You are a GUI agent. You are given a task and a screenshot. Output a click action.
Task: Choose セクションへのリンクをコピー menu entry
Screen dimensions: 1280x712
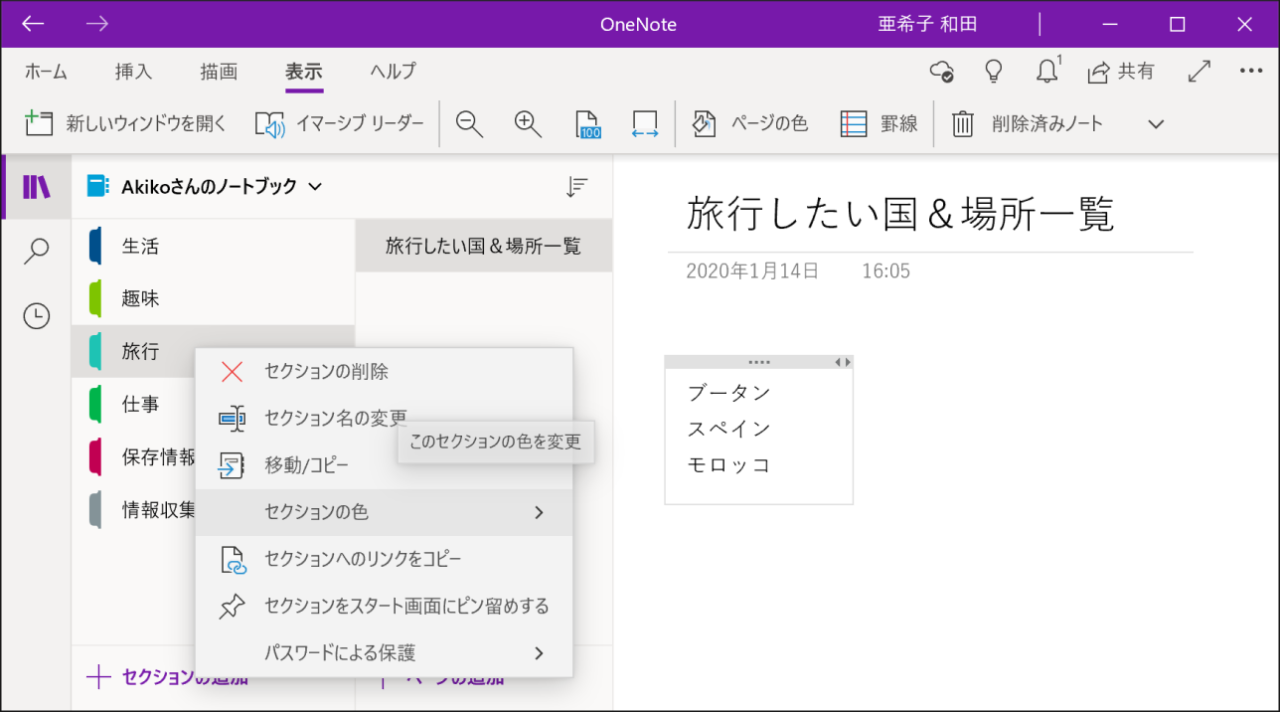[362, 559]
